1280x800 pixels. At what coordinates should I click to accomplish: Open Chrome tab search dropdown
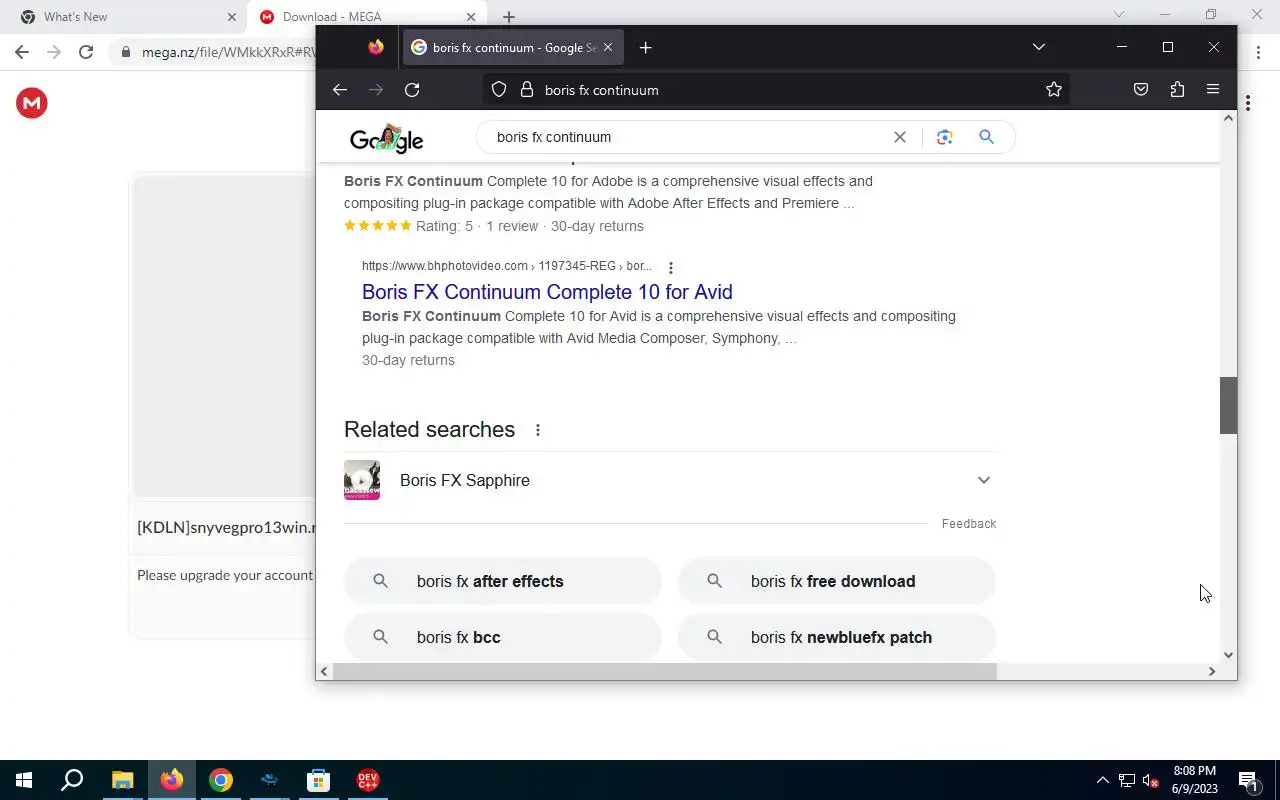[x=1119, y=14]
